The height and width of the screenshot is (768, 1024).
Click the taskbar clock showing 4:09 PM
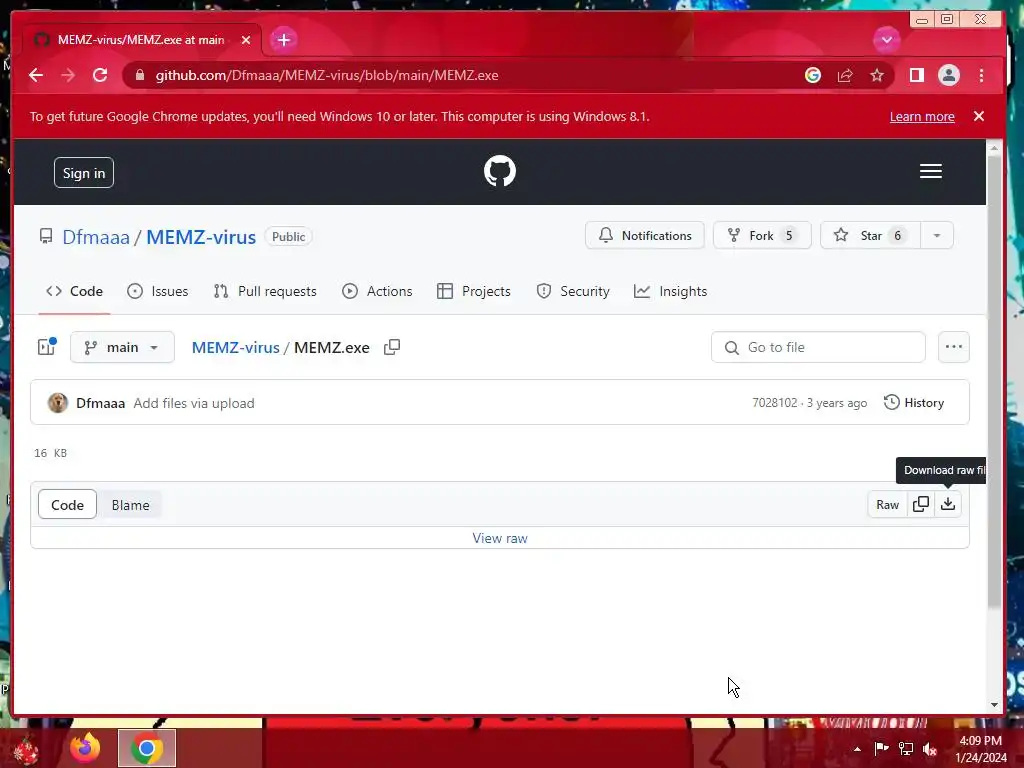pyautogui.click(x=981, y=748)
